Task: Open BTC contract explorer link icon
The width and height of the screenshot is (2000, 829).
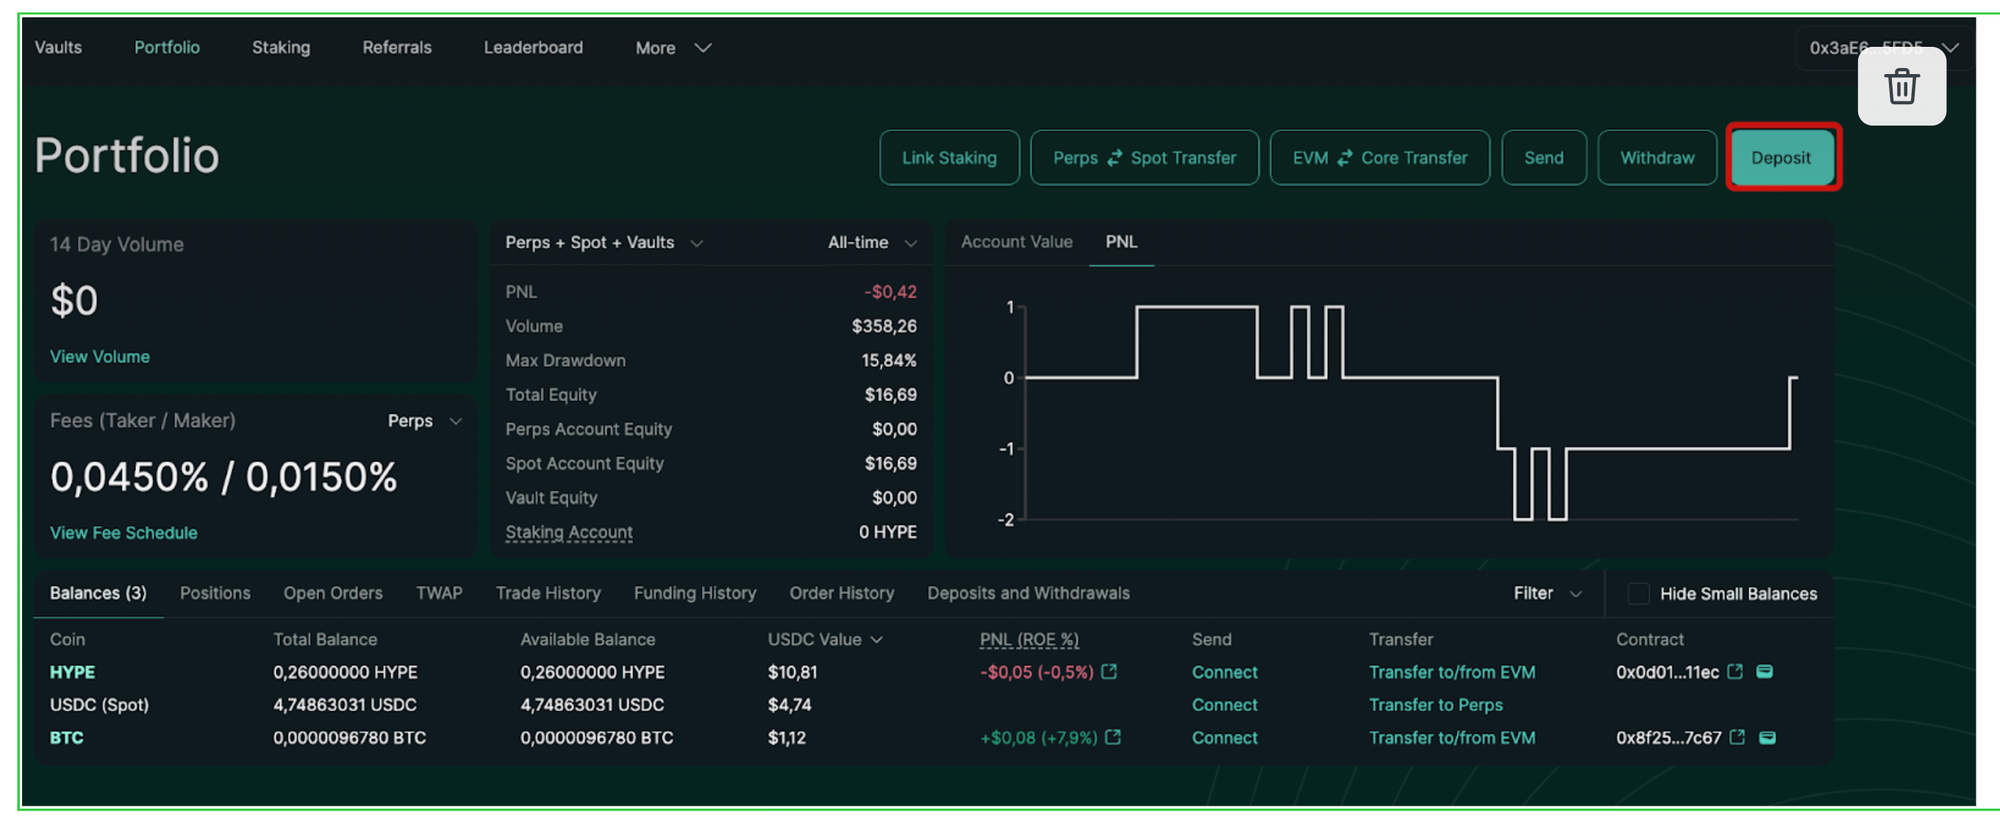Action: pos(1737,737)
